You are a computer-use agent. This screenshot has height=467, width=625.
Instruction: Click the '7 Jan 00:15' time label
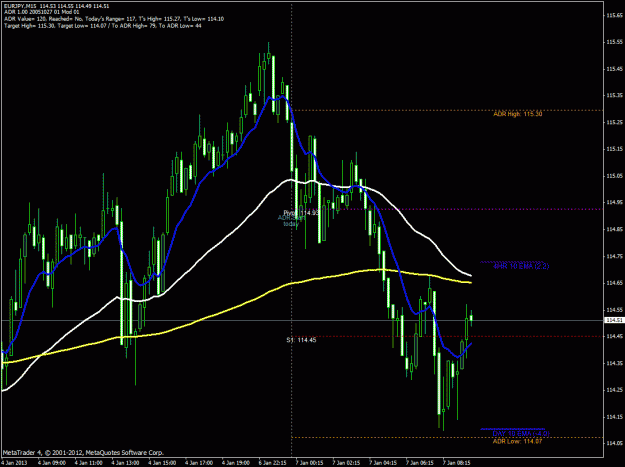tap(310, 463)
